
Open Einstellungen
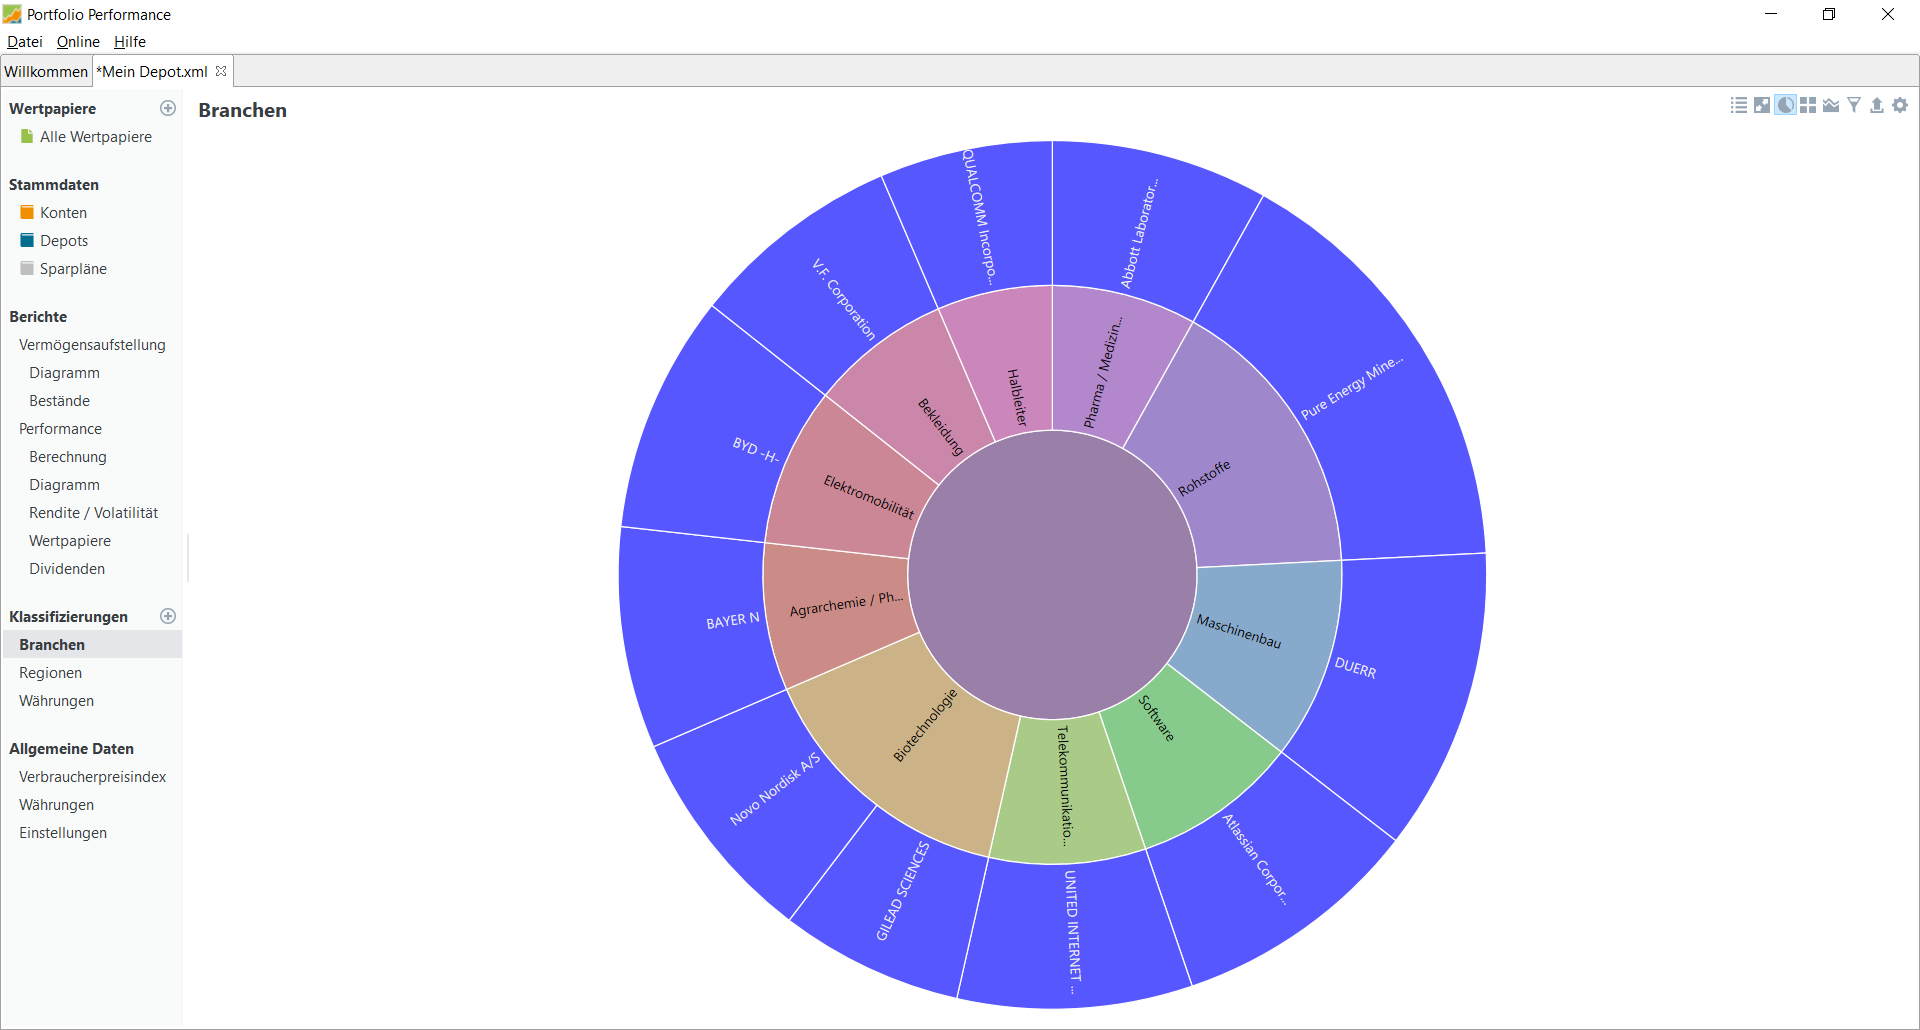coord(63,833)
